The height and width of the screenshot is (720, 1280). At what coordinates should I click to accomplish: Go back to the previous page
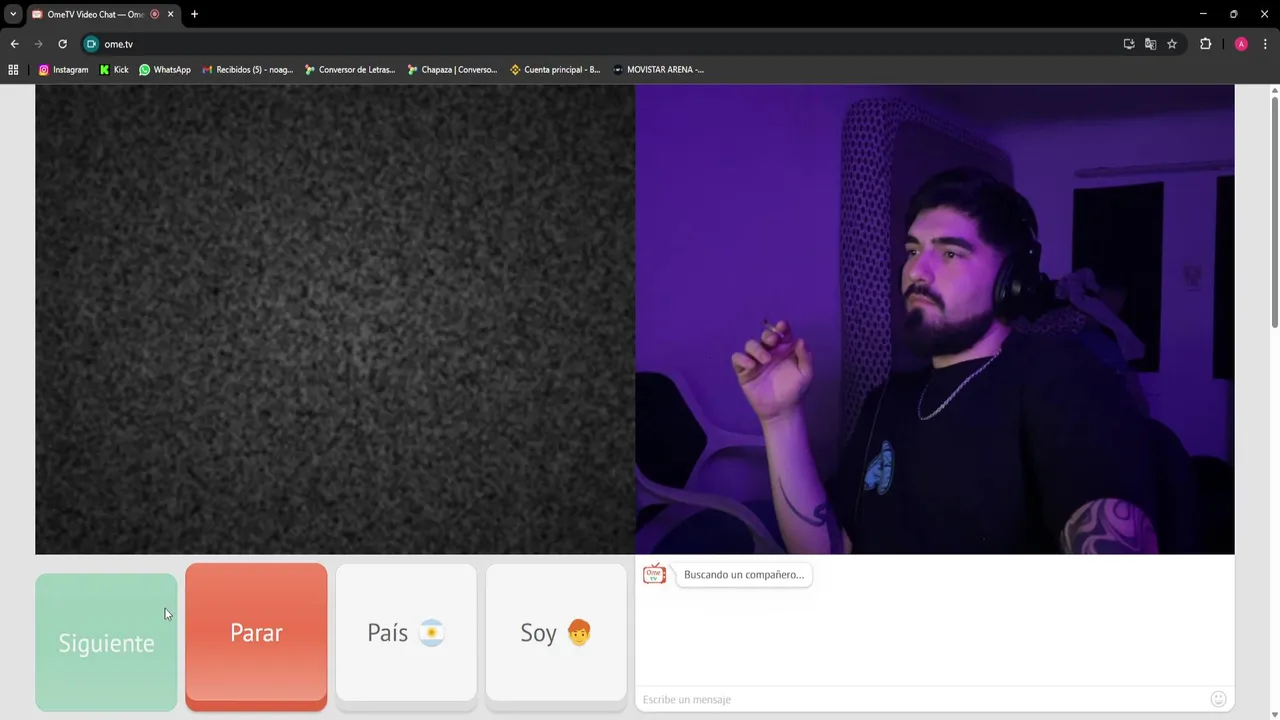pos(14,44)
